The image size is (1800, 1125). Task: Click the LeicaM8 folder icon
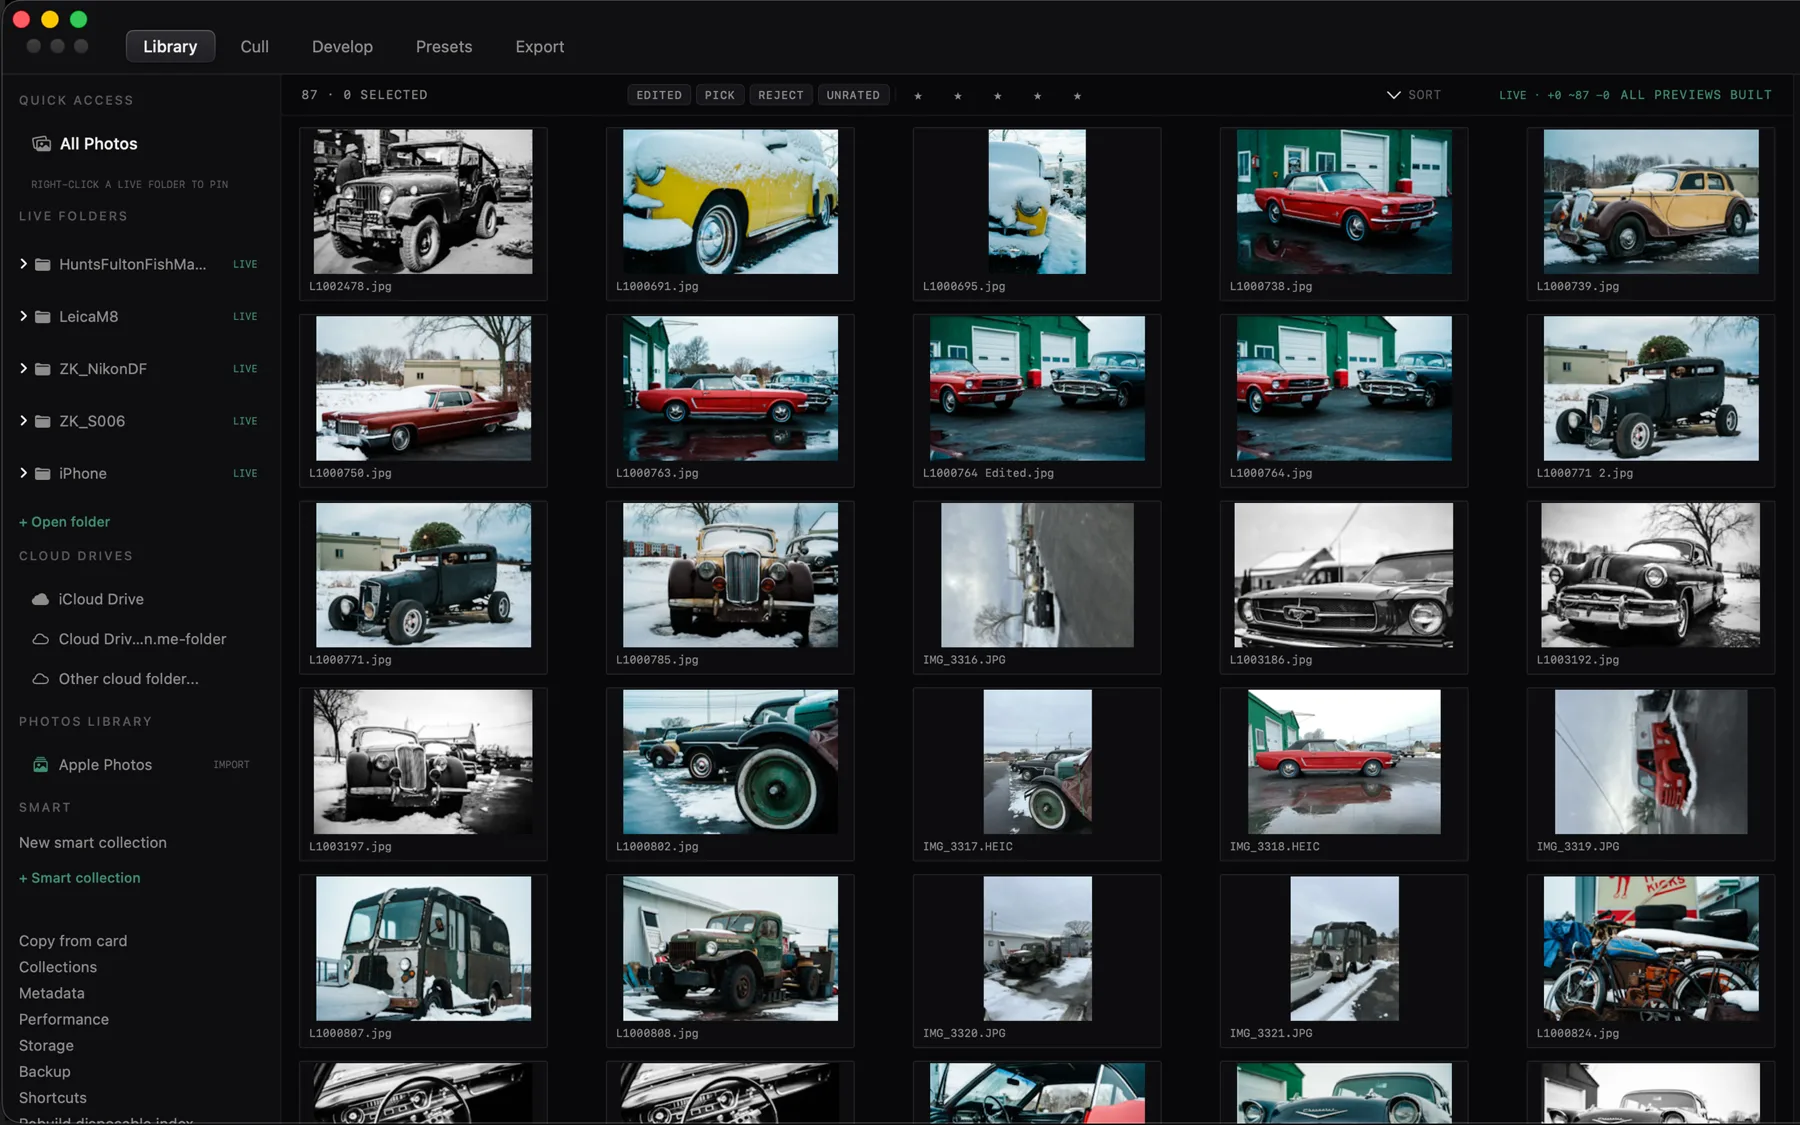pyautogui.click(x=43, y=317)
